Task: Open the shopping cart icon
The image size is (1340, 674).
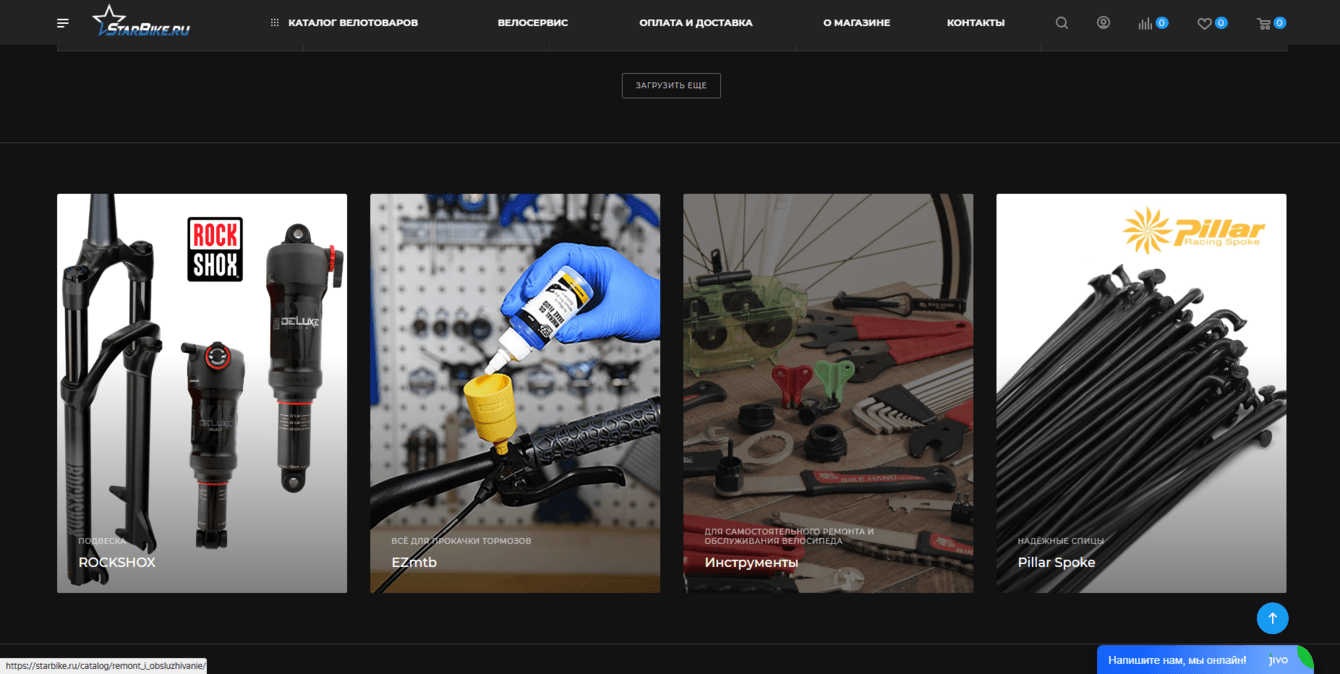Action: 1264,23
